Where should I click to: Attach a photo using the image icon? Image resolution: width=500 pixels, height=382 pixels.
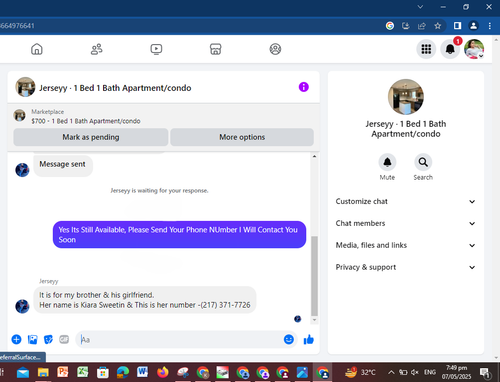click(x=32, y=339)
